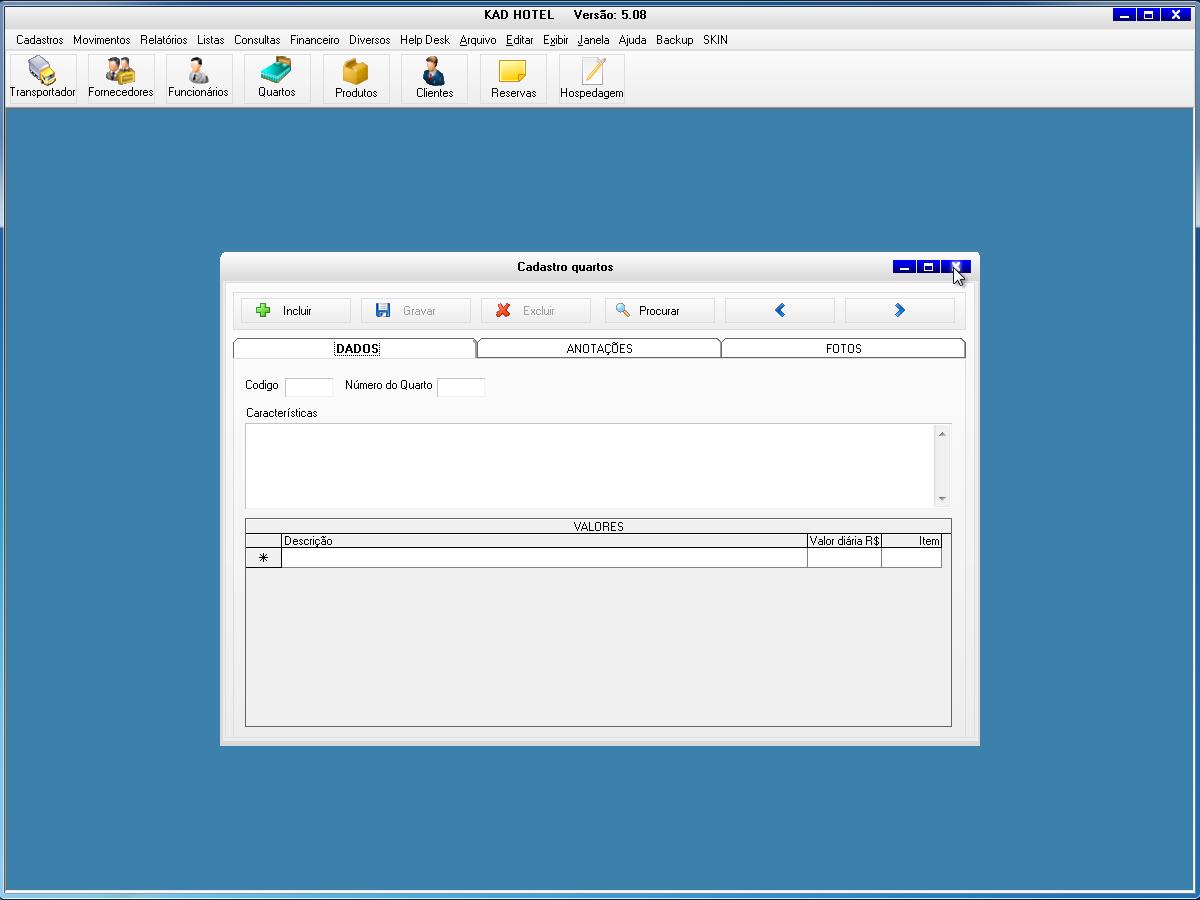
Task: Close the KAD HOTEL main window
Action: (1176, 15)
